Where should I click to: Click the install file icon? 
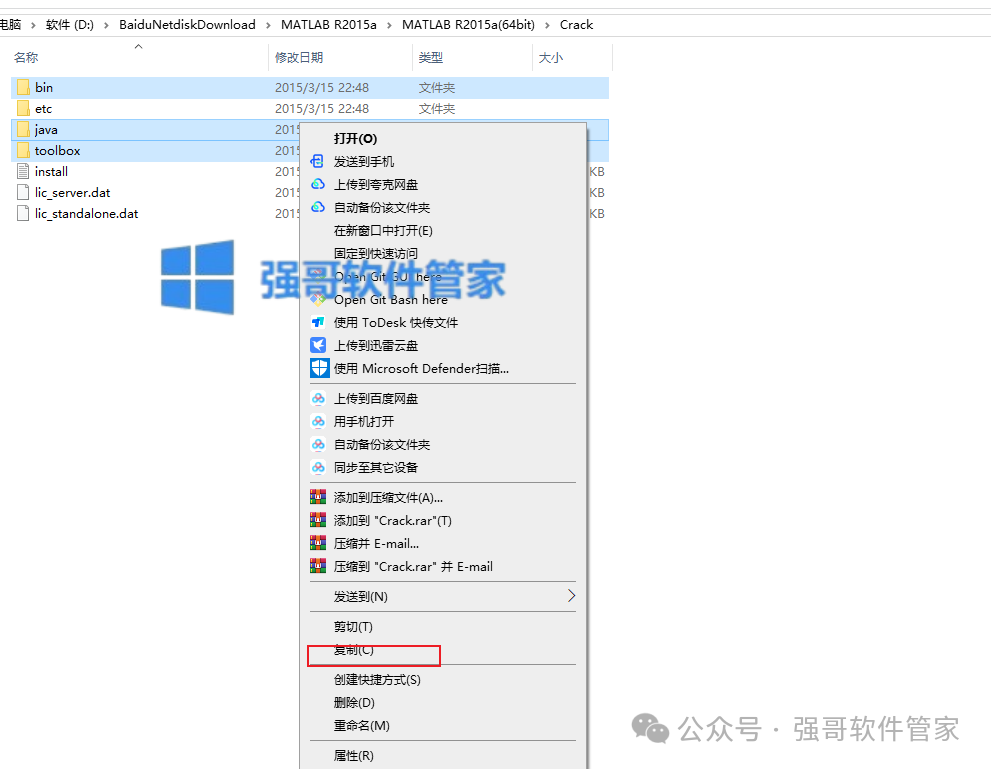[x=23, y=171]
